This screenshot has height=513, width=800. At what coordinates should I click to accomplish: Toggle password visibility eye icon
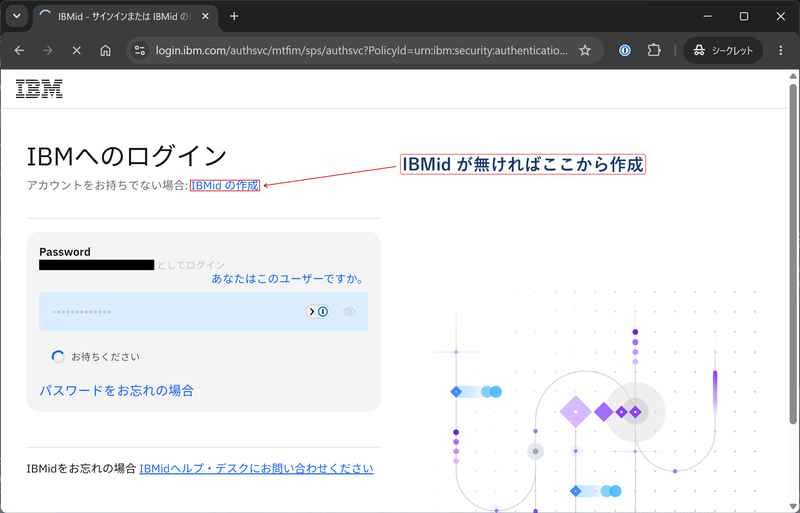click(349, 311)
